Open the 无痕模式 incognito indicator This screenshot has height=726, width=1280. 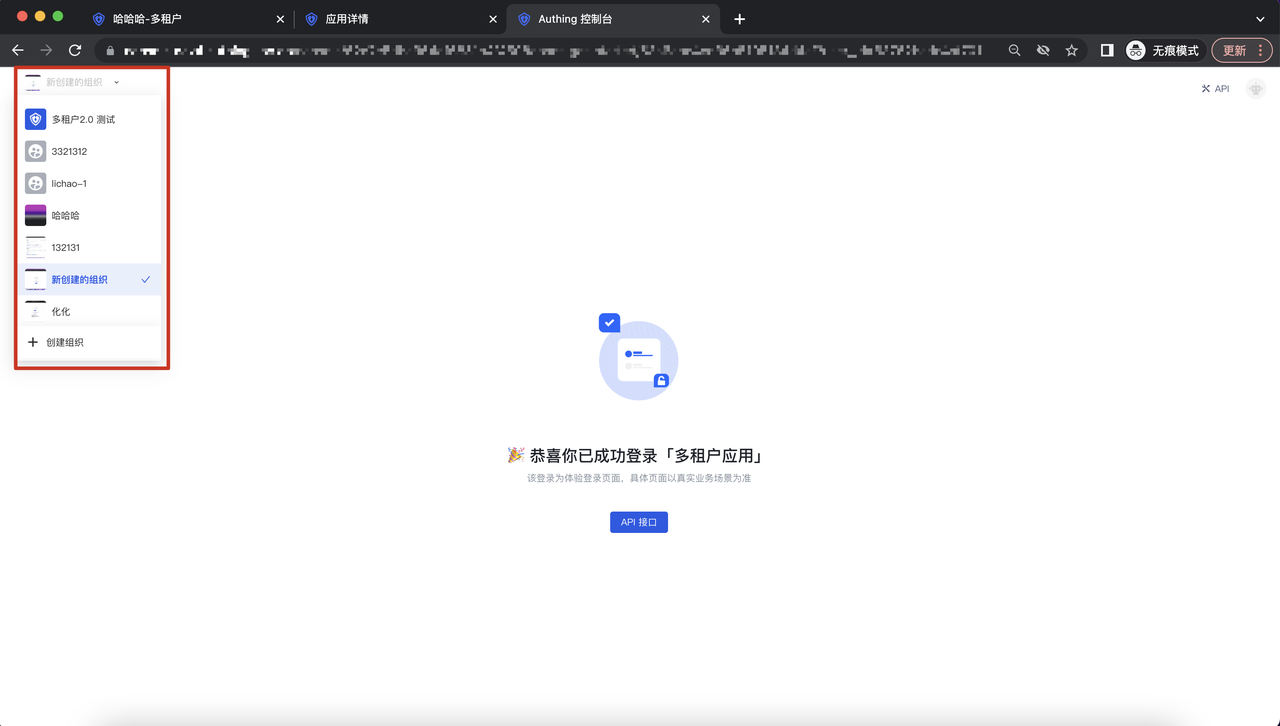[x=1163, y=50]
